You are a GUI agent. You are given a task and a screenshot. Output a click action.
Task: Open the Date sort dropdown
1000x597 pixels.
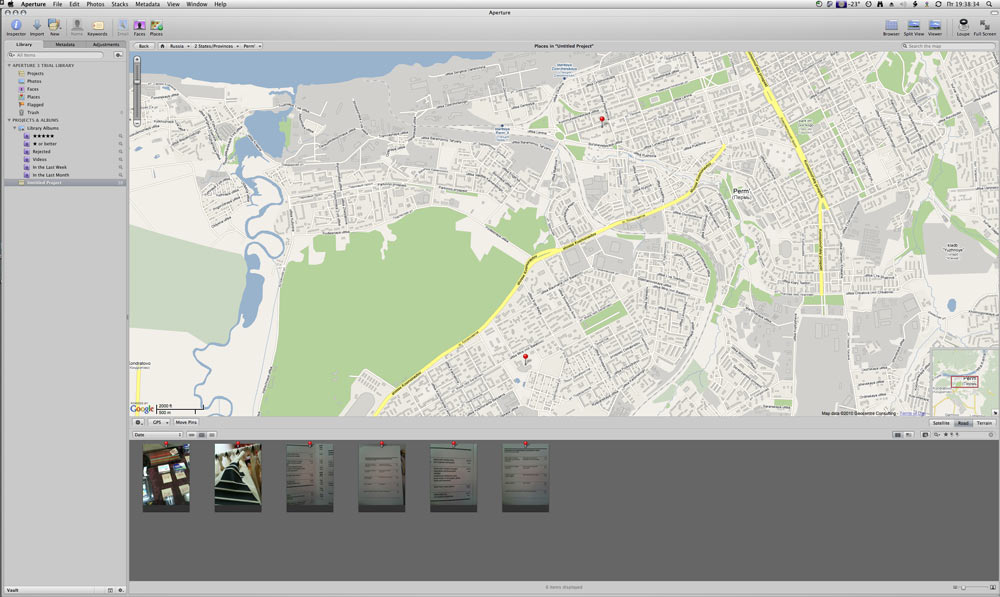(158, 435)
